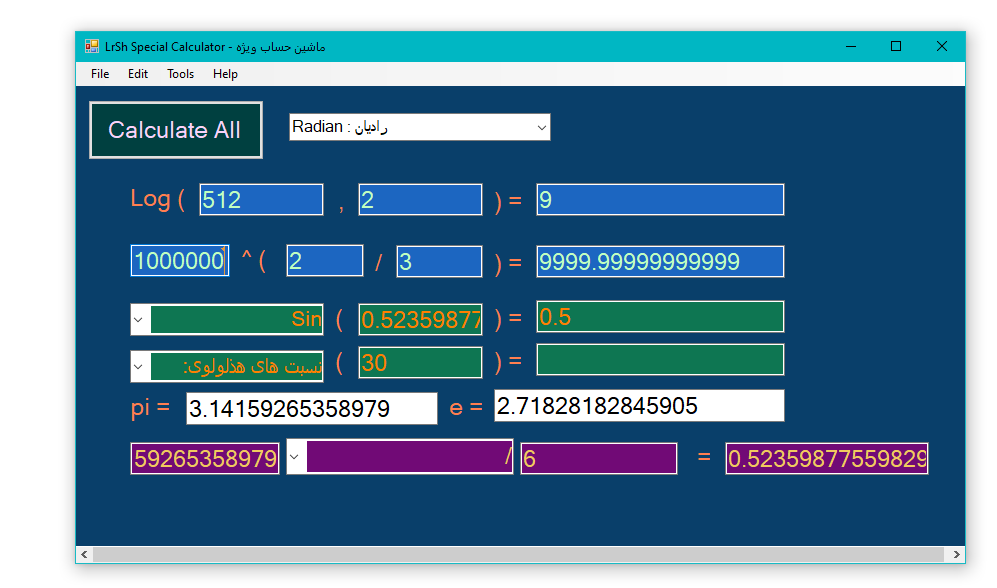Open the Tools menu
The image size is (997, 588).
(181, 74)
